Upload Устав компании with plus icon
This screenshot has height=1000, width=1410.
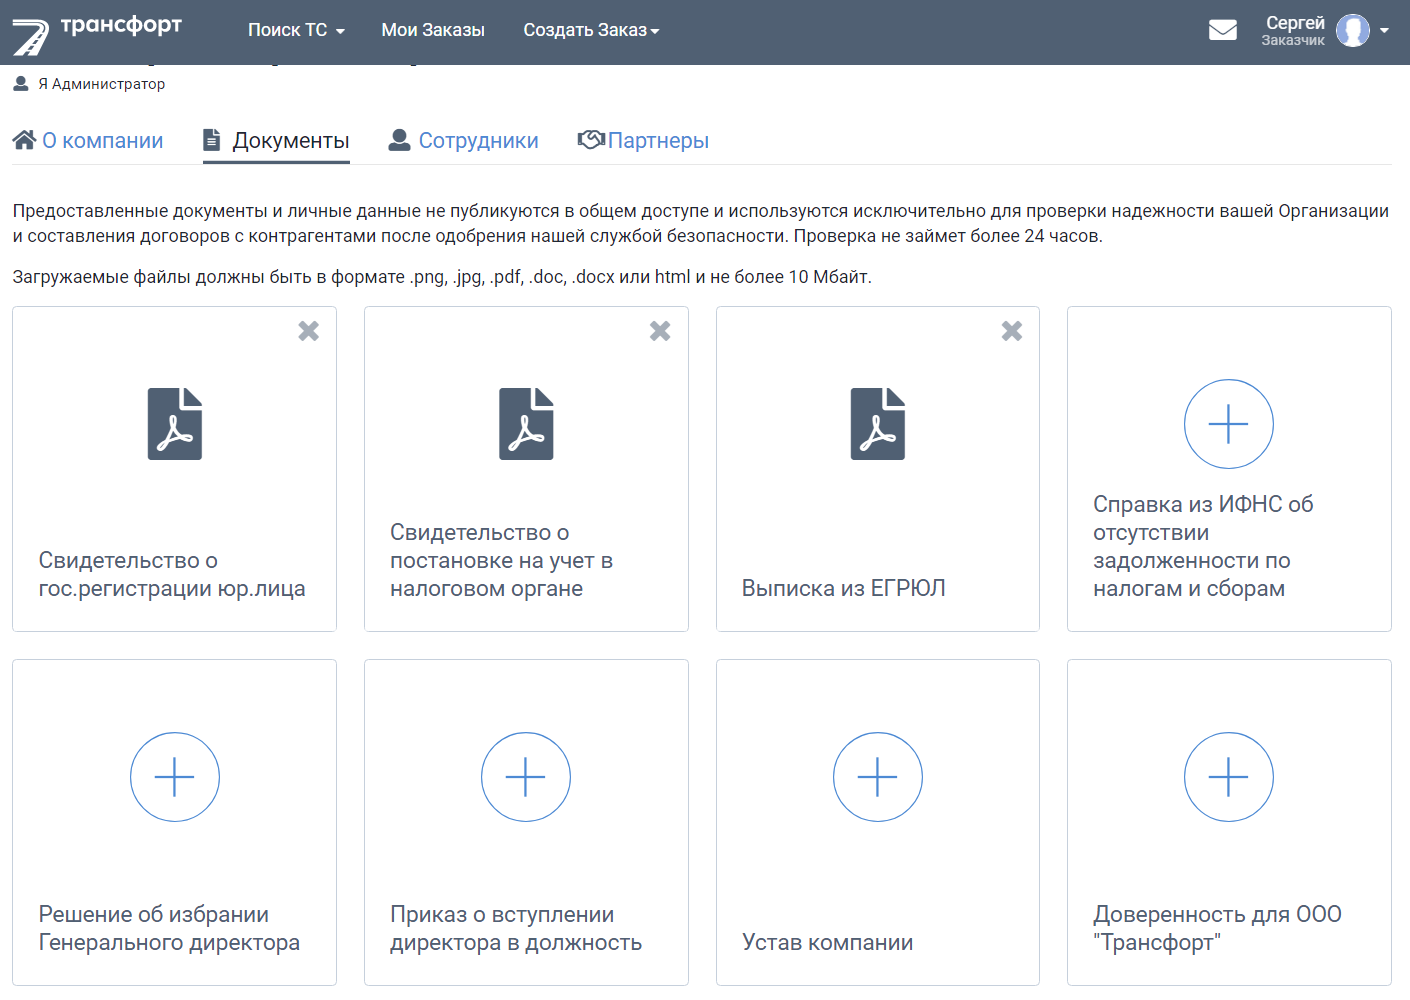(878, 777)
